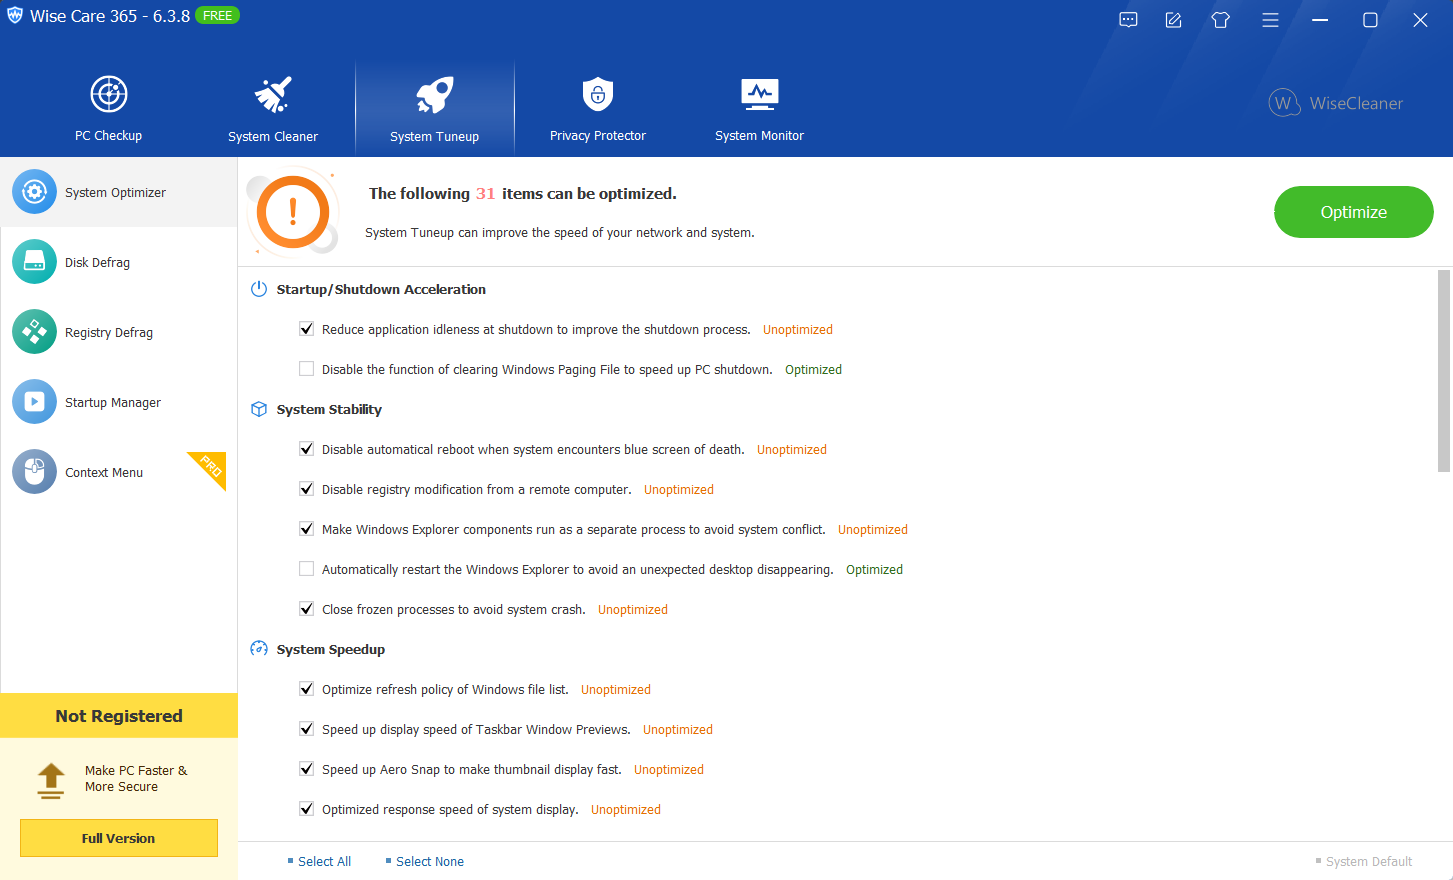Click the System Speedup gauge icon

coord(259,649)
